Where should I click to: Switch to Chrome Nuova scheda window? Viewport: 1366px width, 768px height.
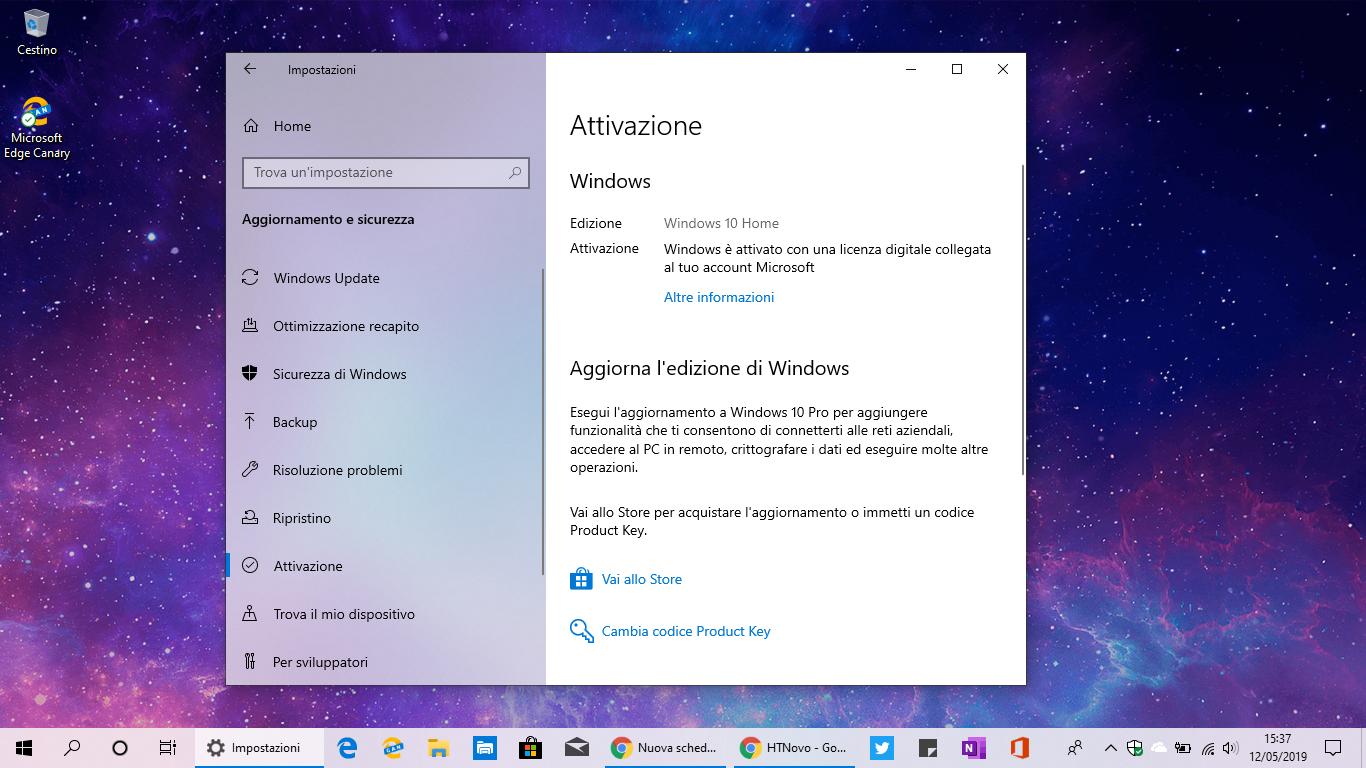665,747
